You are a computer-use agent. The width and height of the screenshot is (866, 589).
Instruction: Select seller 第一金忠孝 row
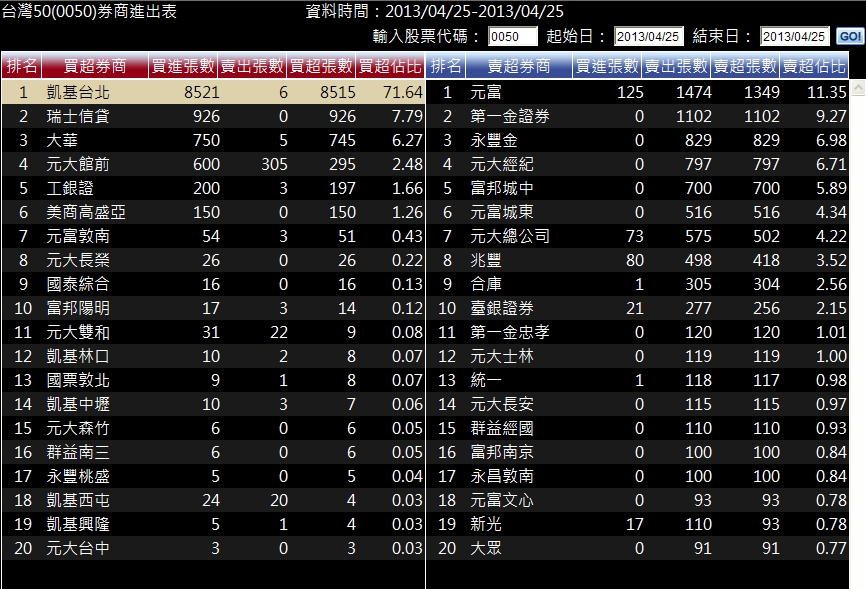tap(637, 332)
